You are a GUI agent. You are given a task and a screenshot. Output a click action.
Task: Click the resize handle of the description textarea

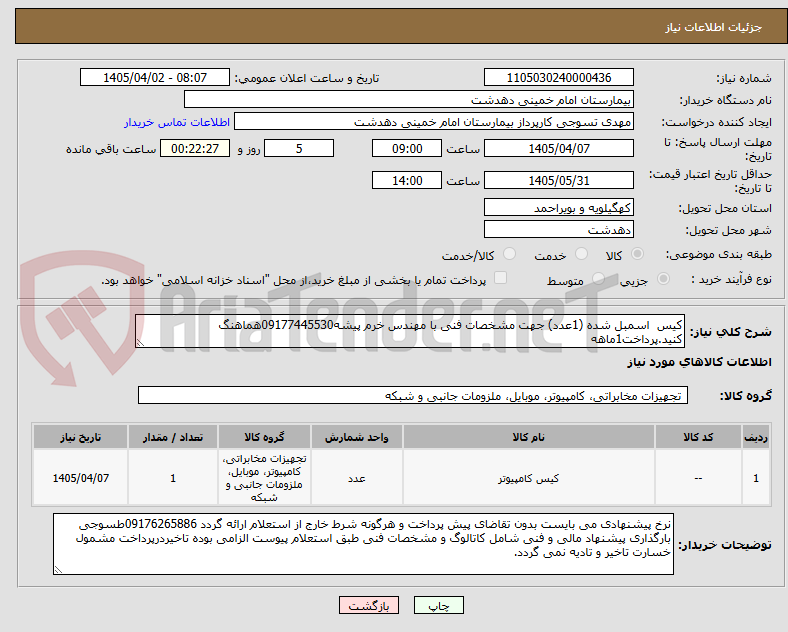point(140,343)
